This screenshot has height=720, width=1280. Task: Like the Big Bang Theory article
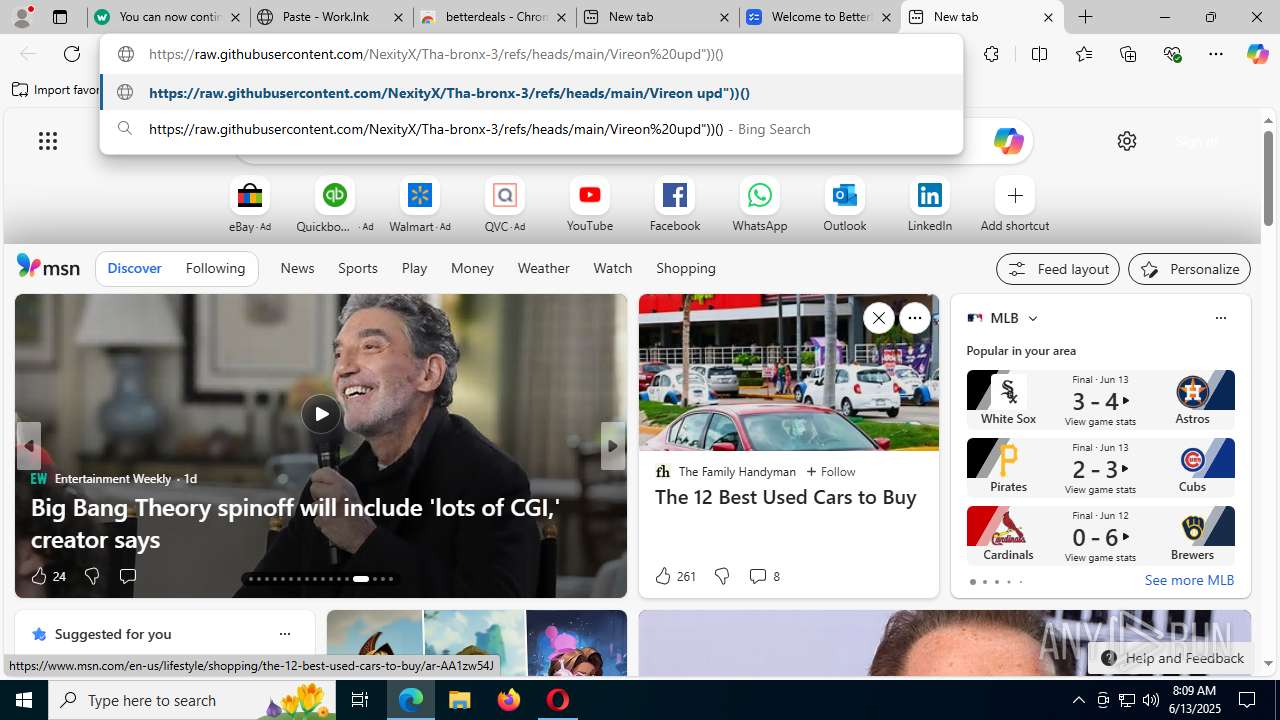pyautogui.click(x=47, y=576)
